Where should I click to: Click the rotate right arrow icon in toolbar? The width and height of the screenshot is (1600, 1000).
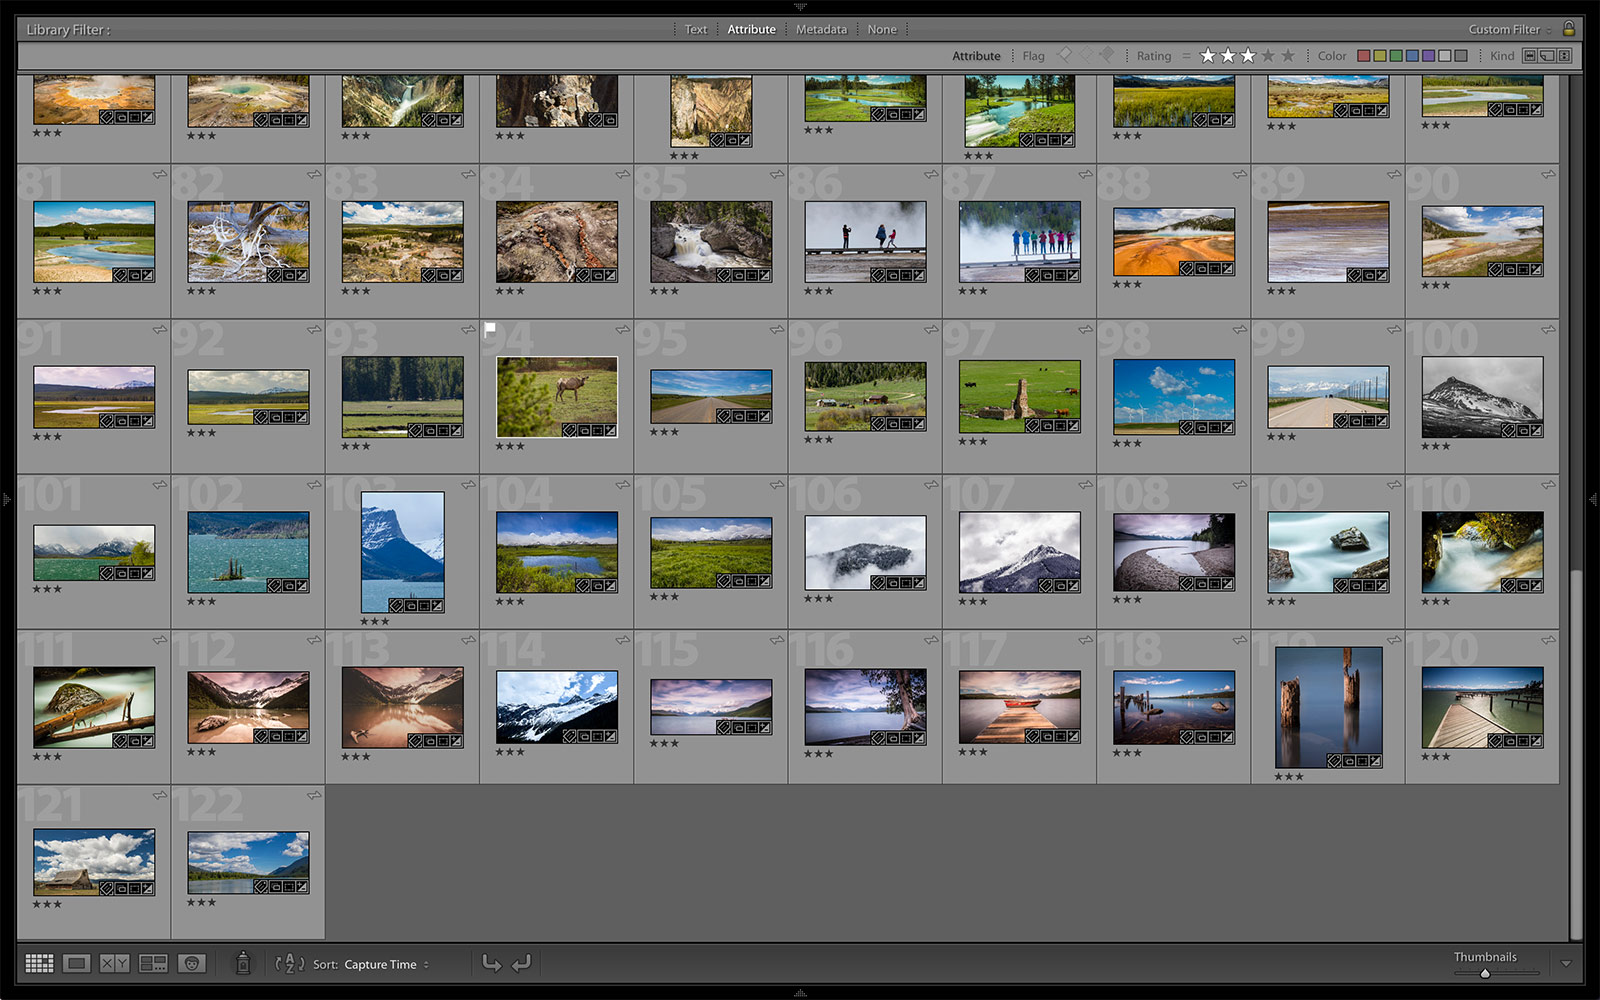[521, 963]
